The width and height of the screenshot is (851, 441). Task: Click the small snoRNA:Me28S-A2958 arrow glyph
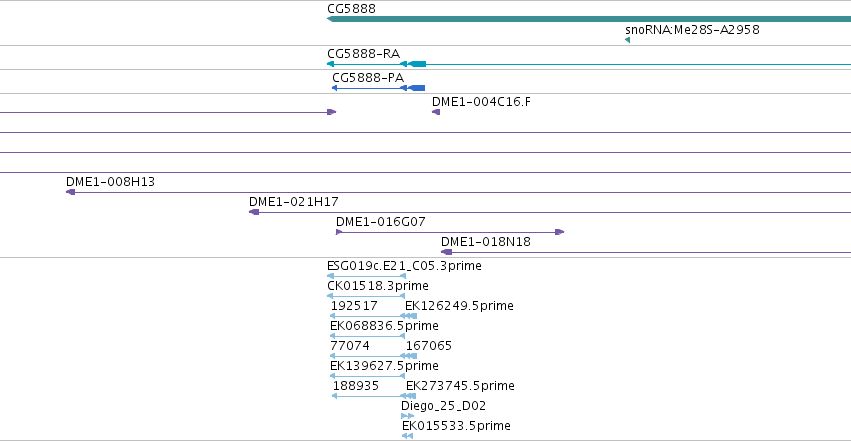coord(627,40)
